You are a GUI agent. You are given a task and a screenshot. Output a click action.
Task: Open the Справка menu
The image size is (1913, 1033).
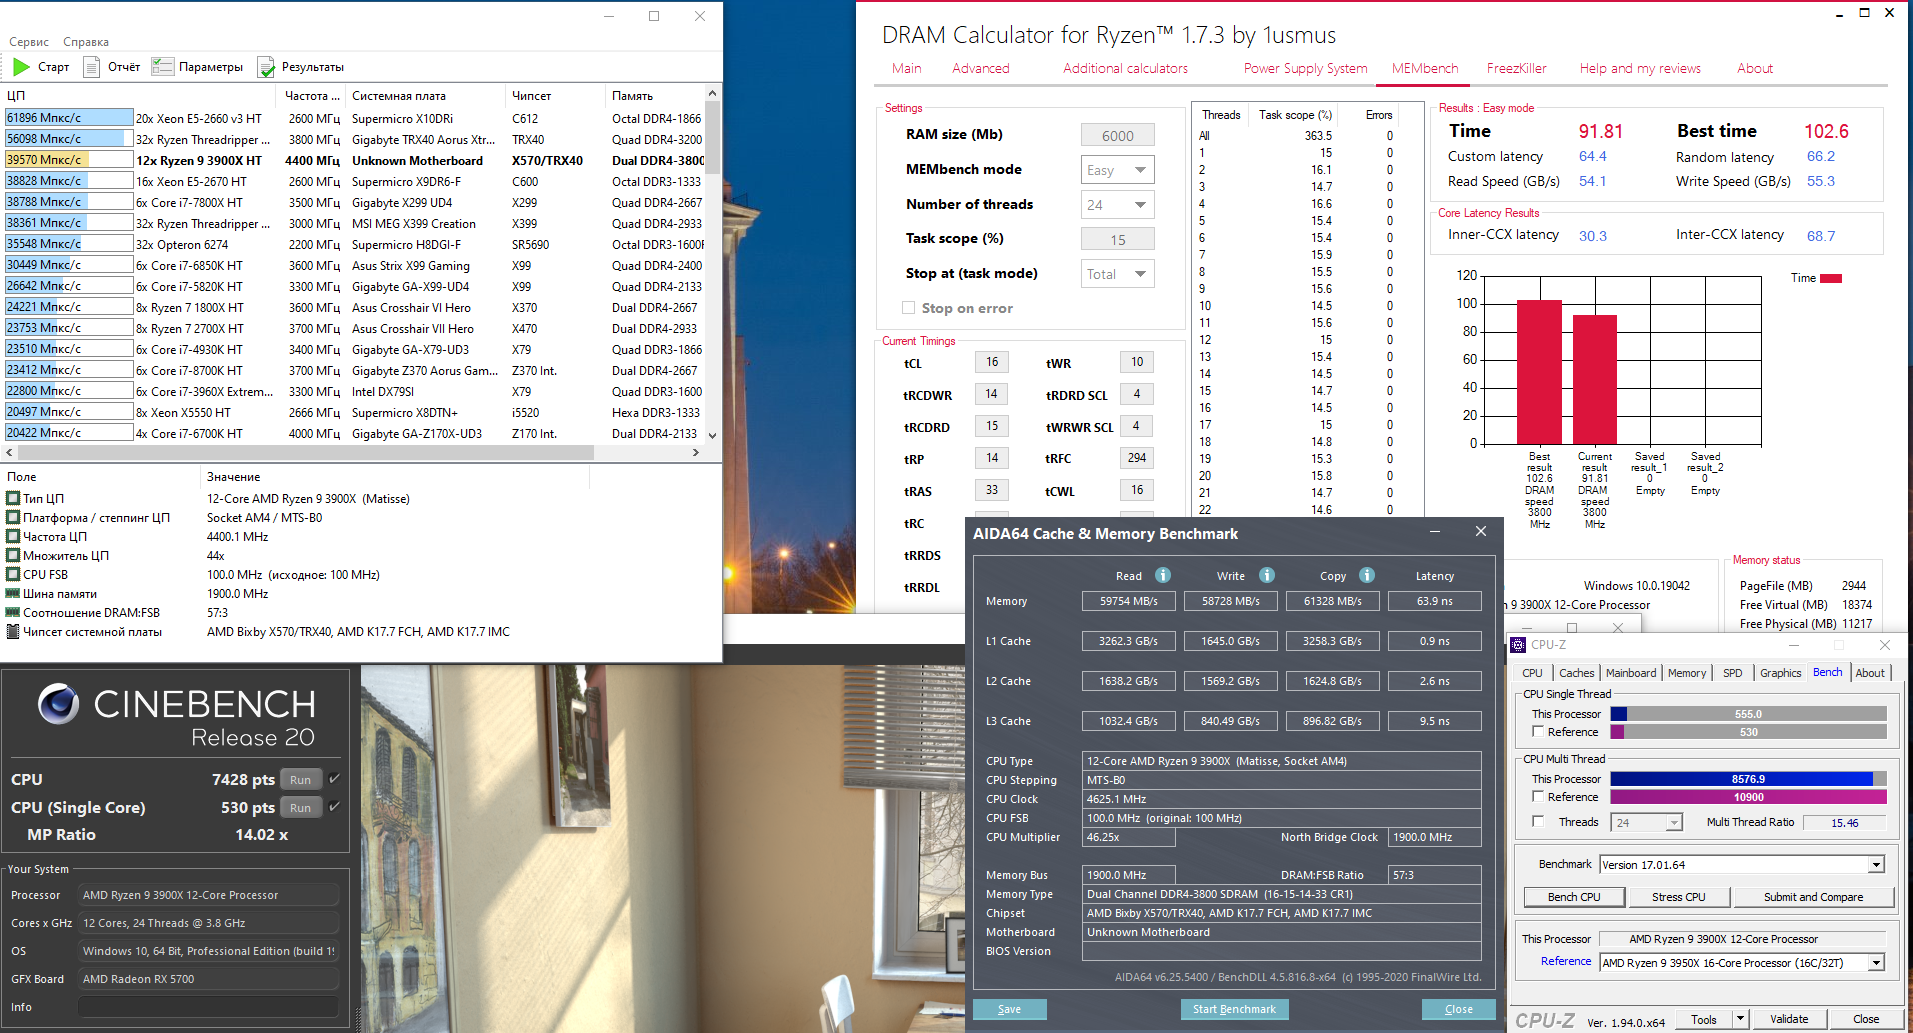pyautogui.click(x=86, y=42)
